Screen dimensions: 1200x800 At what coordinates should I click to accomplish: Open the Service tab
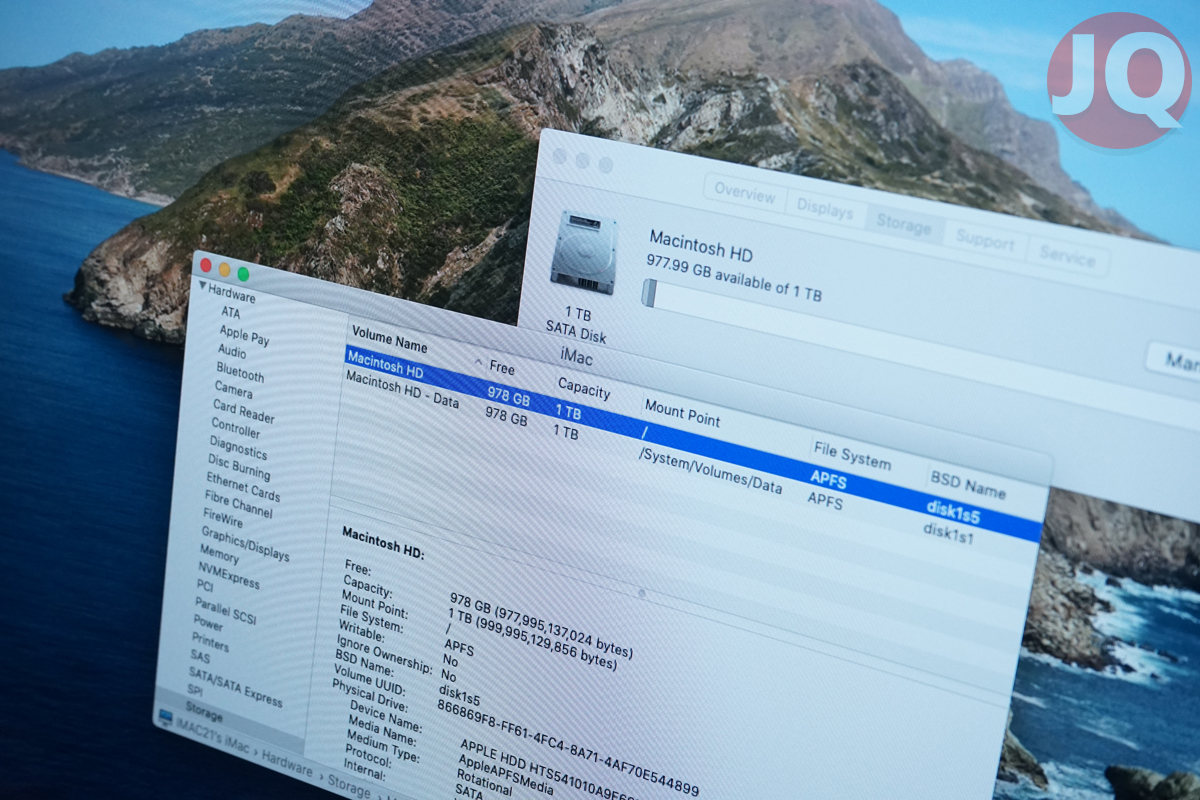pyautogui.click(x=1067, y=257)
